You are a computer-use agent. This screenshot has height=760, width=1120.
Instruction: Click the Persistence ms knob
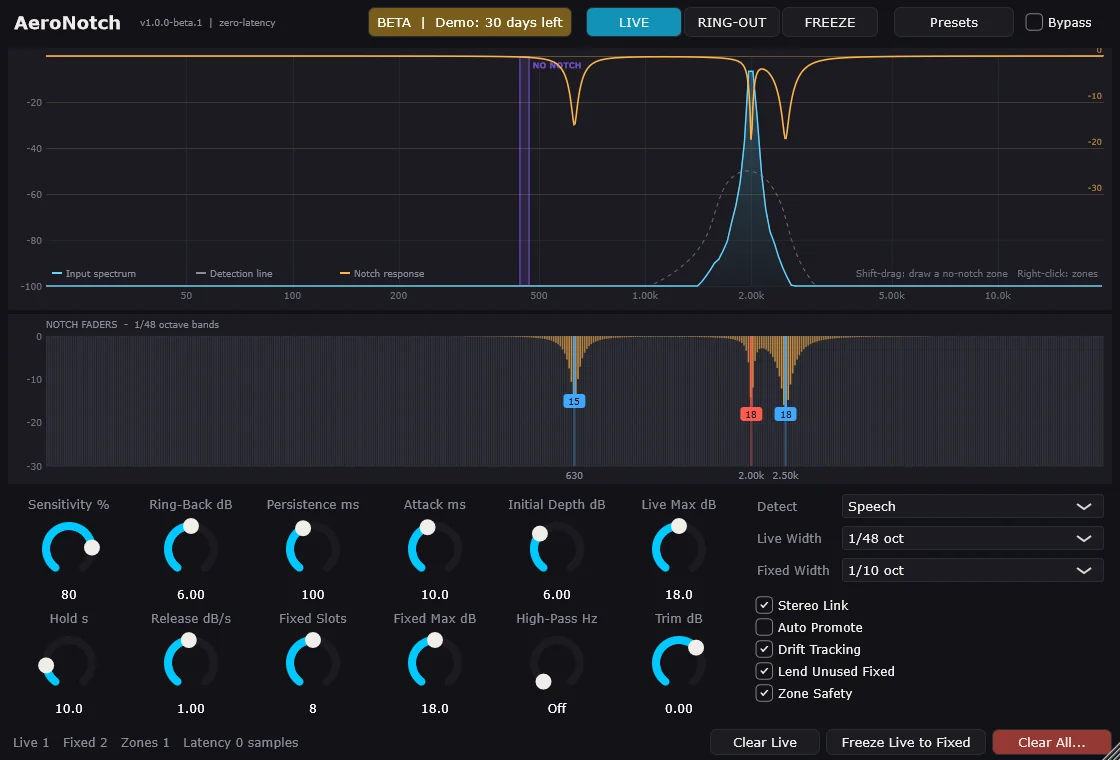313,549
